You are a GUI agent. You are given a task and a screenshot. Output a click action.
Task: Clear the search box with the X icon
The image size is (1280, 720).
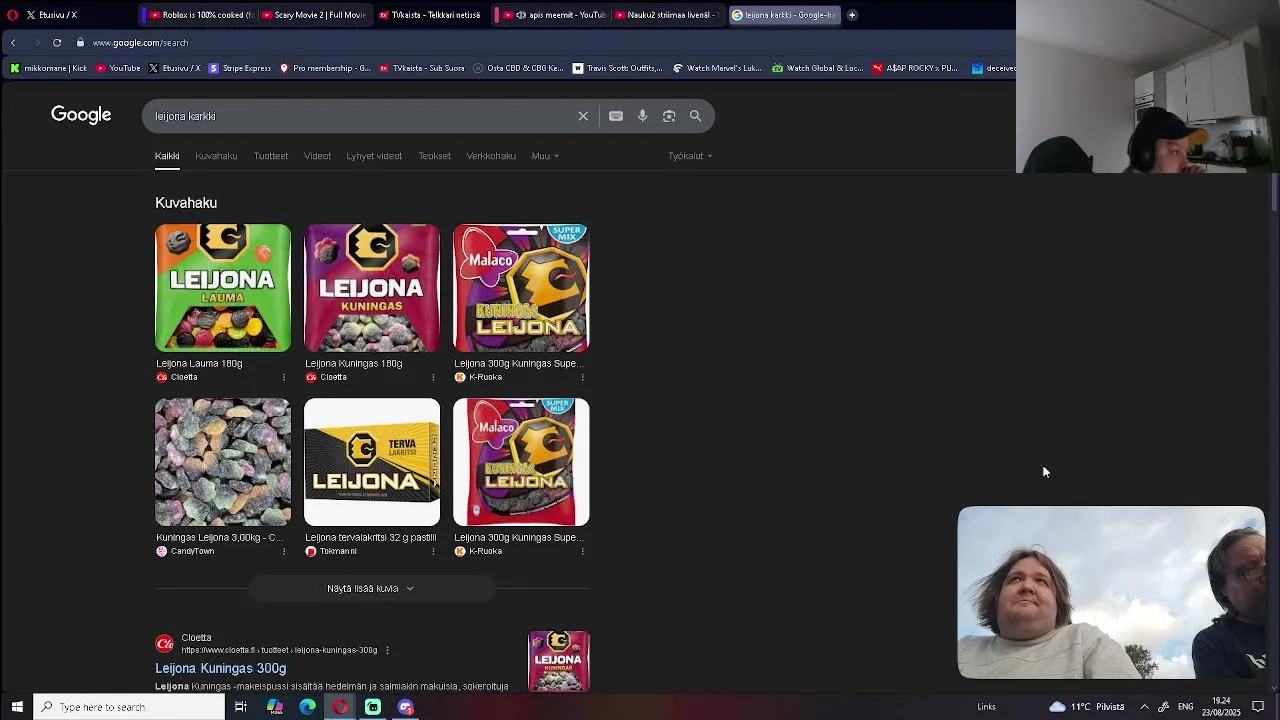point(583,116)
